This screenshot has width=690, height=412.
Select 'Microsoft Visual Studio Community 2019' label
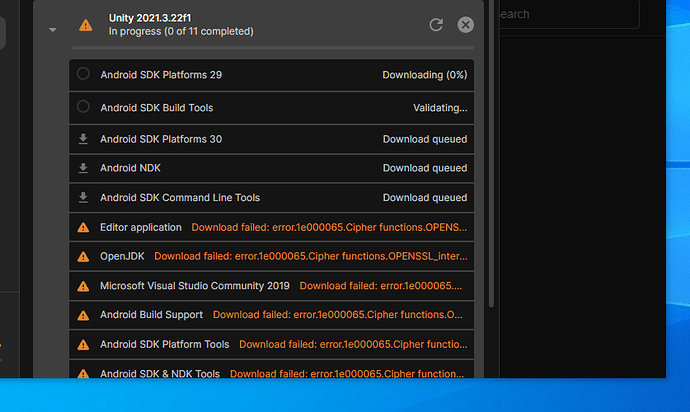click(x=195, y=286)
